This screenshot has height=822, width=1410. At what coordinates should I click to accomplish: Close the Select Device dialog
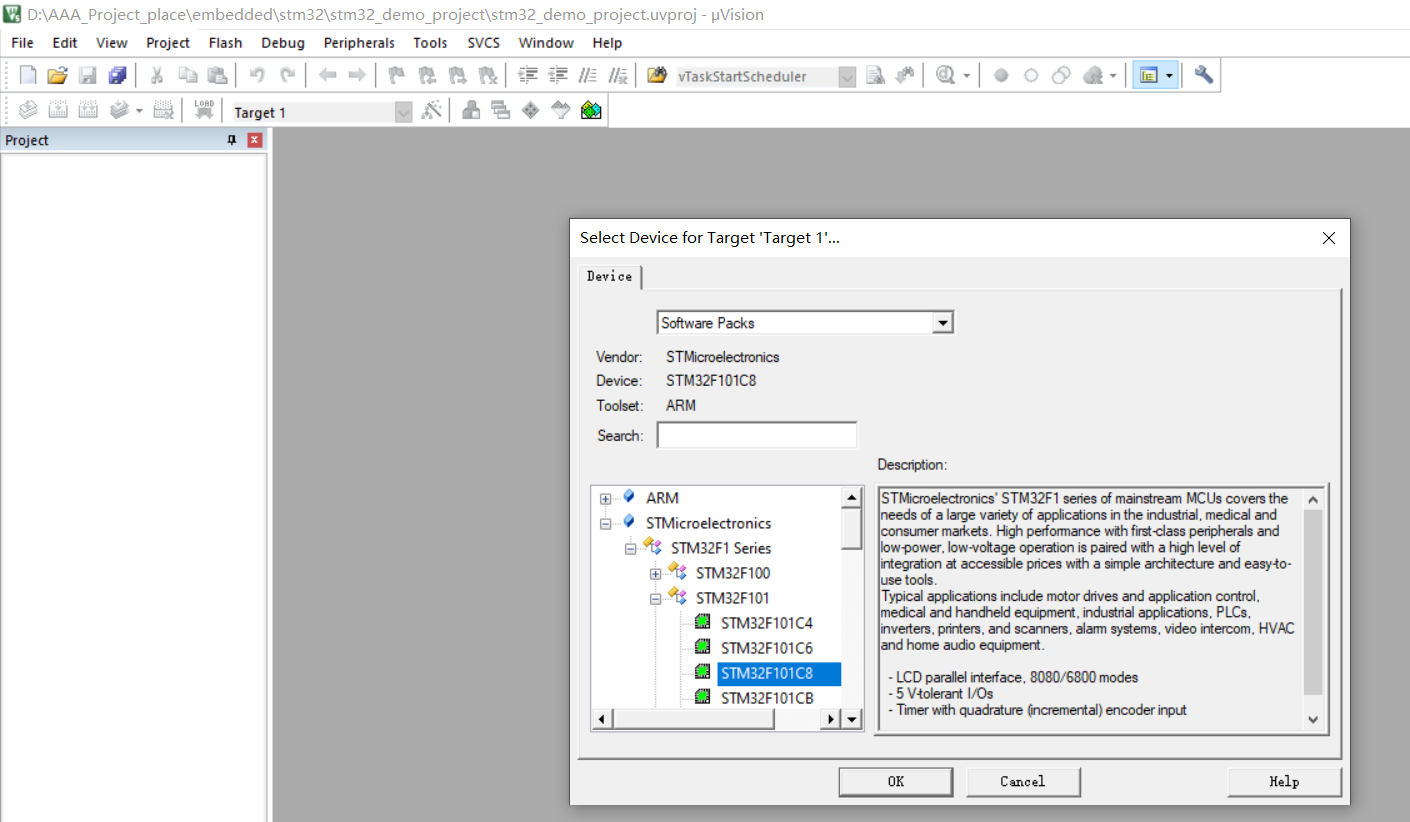point(1329,238)
